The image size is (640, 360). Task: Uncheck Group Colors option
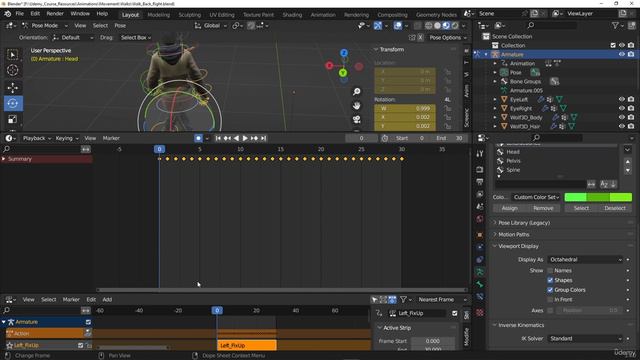[x=550, y=290]
